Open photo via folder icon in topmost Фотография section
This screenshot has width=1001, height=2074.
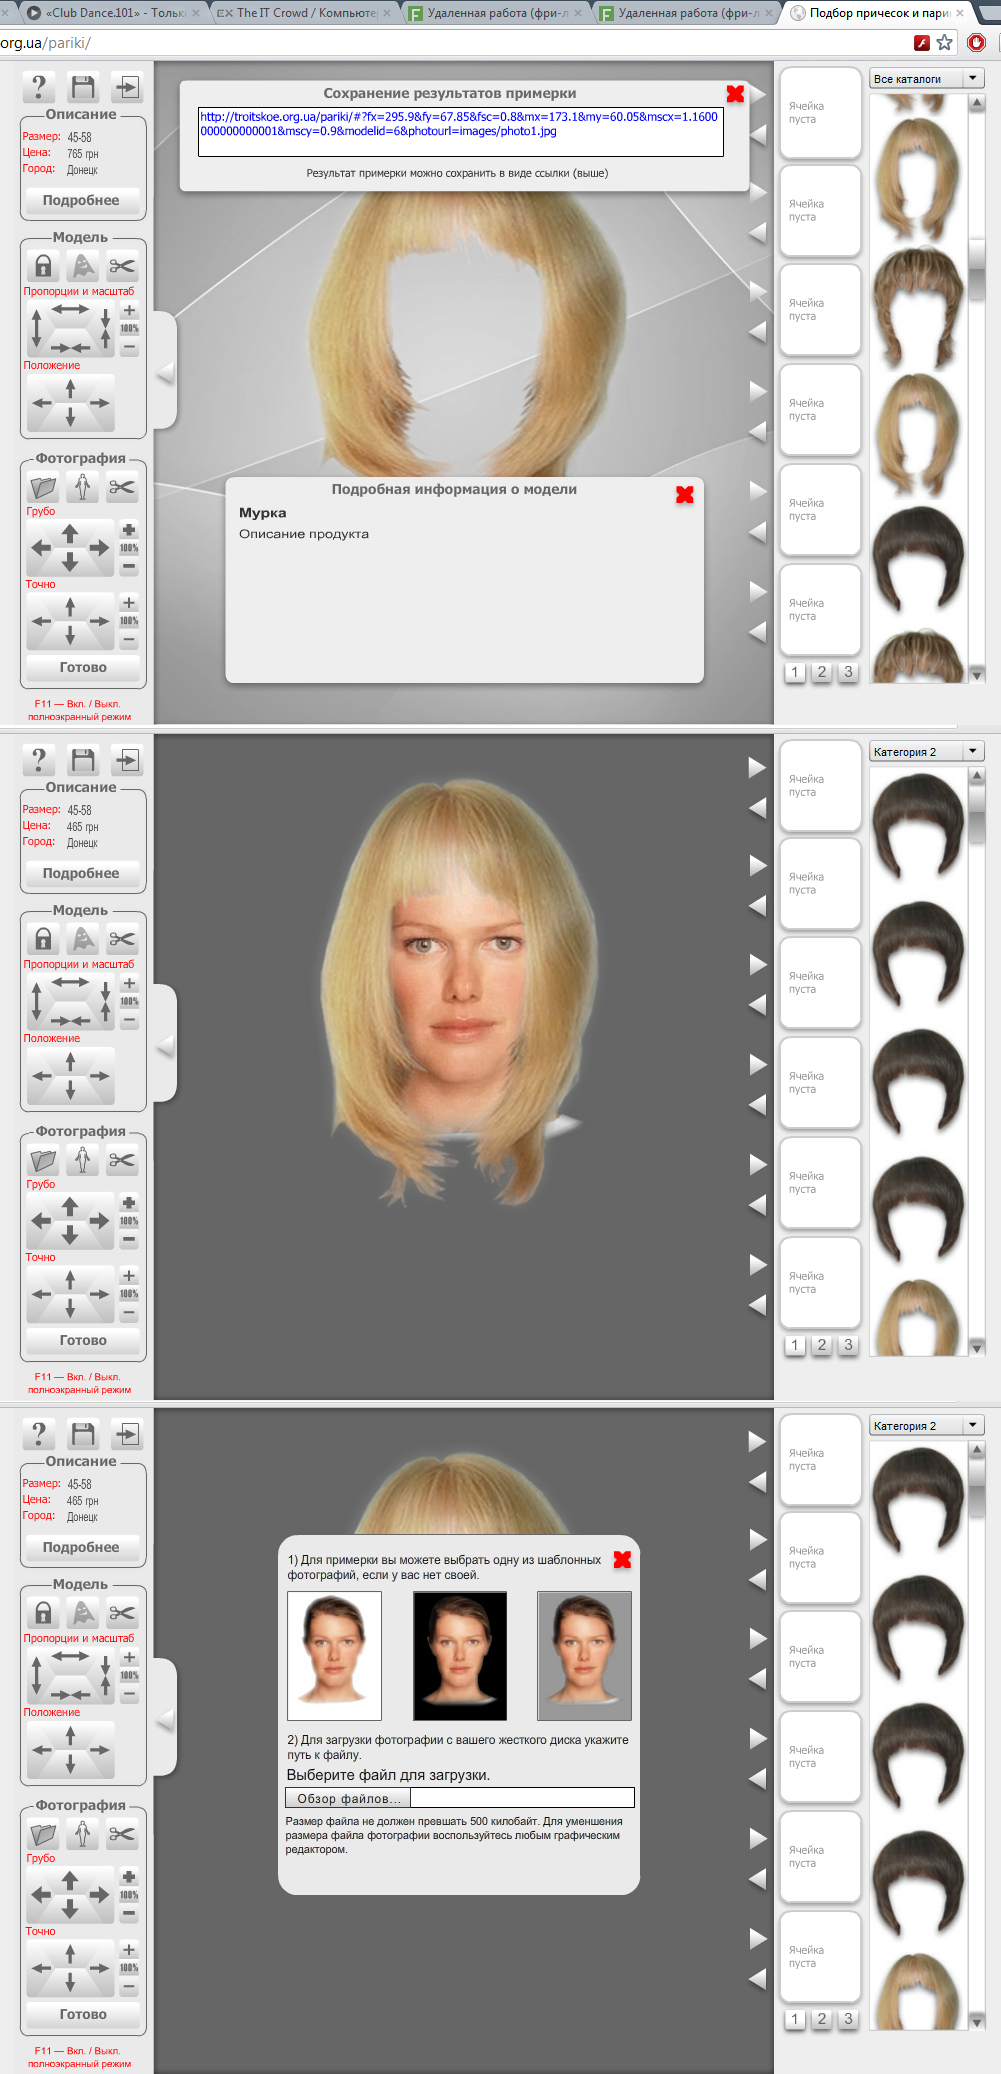[x=43, y=488]
